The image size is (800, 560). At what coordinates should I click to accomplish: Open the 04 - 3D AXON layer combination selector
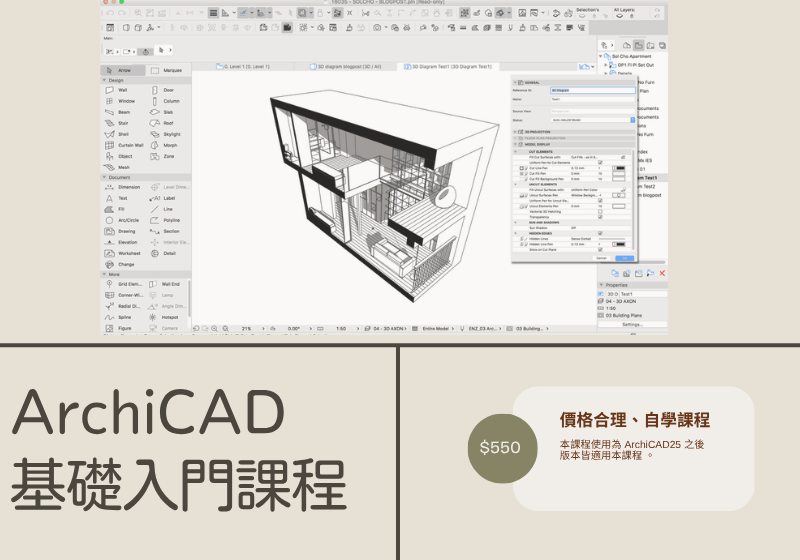pos(386,329)
